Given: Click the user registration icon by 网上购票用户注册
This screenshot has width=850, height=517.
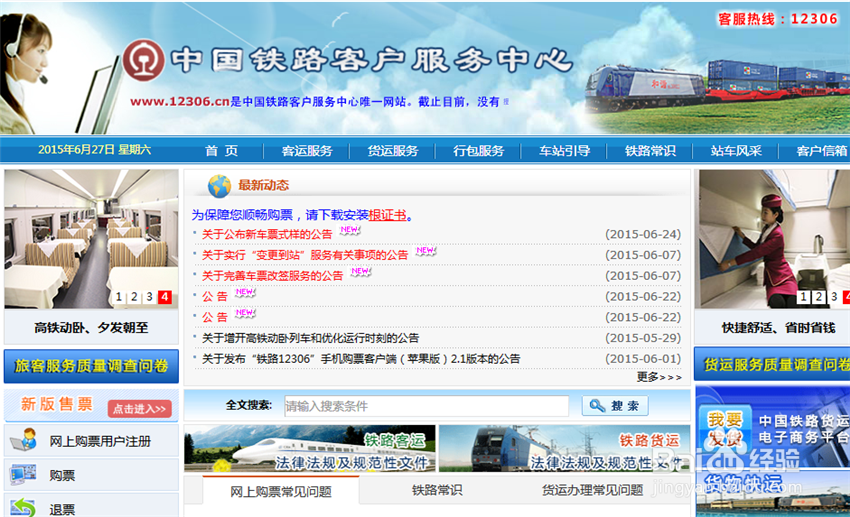Looking at the screenshot, I should coord(23,440).
